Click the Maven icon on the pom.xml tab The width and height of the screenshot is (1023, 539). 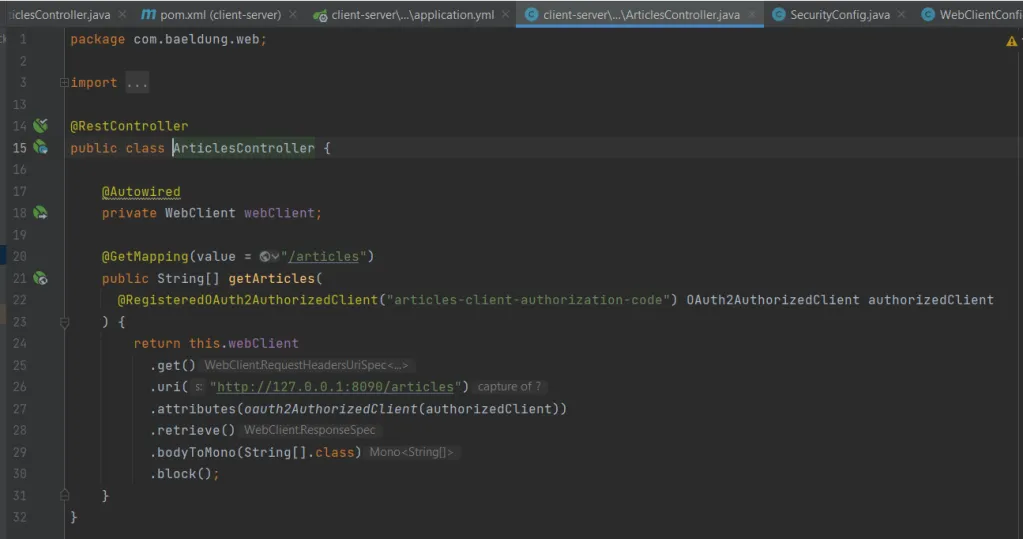(149, 14)
